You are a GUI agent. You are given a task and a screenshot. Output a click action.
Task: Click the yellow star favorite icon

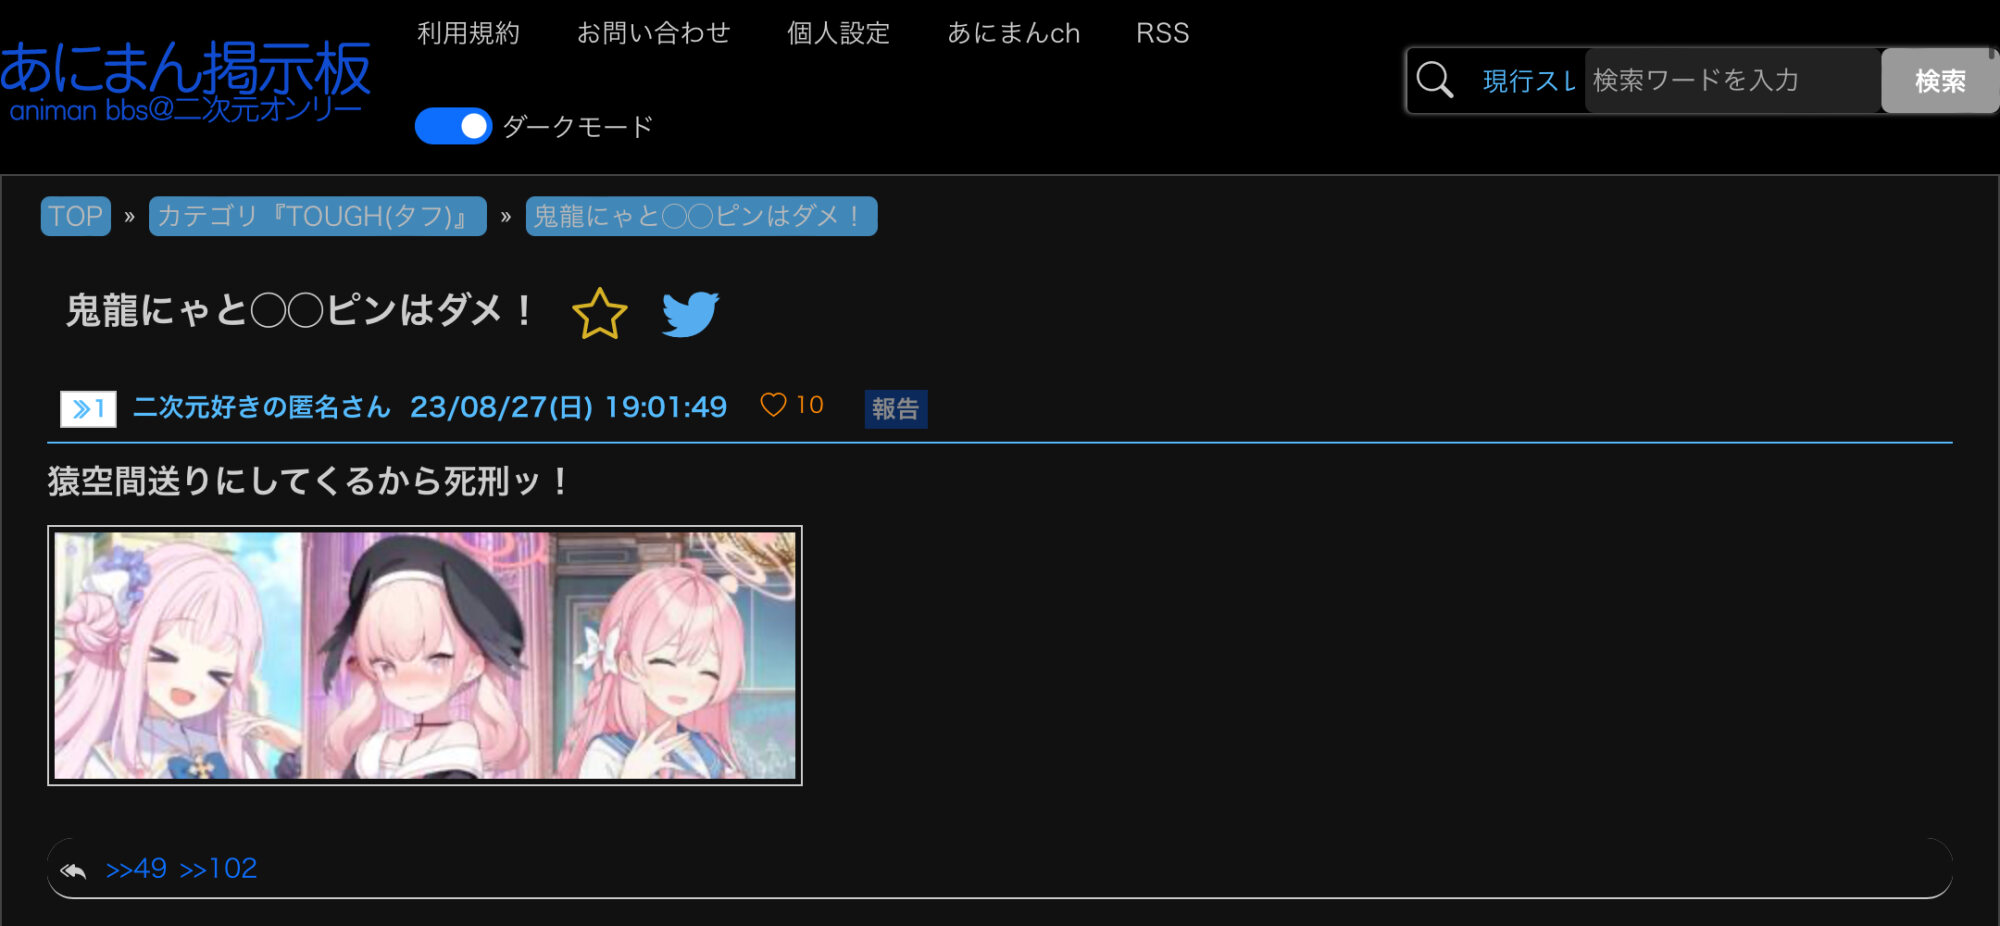(x=599, y=313)
